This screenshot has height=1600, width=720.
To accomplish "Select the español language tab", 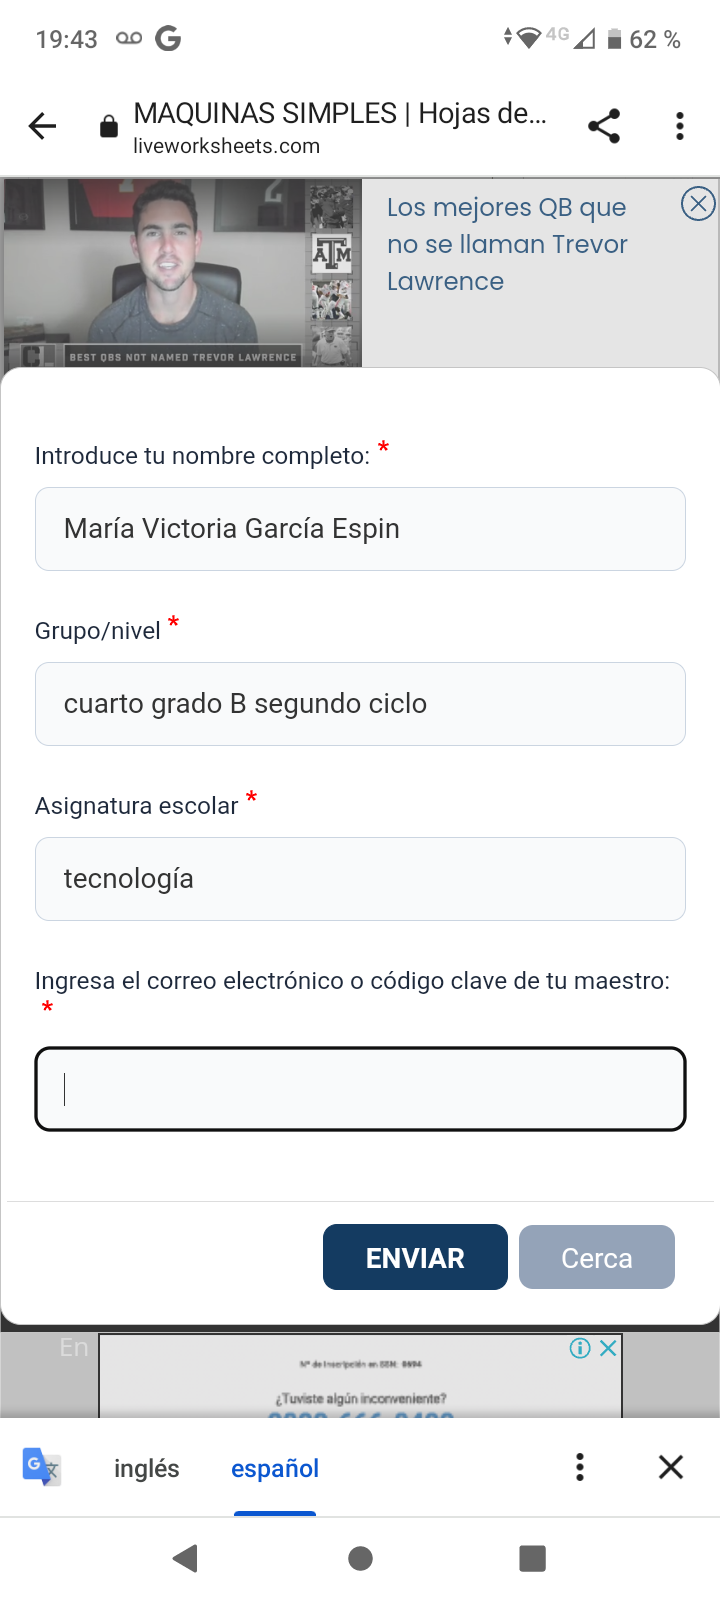I will (275, 1468).
